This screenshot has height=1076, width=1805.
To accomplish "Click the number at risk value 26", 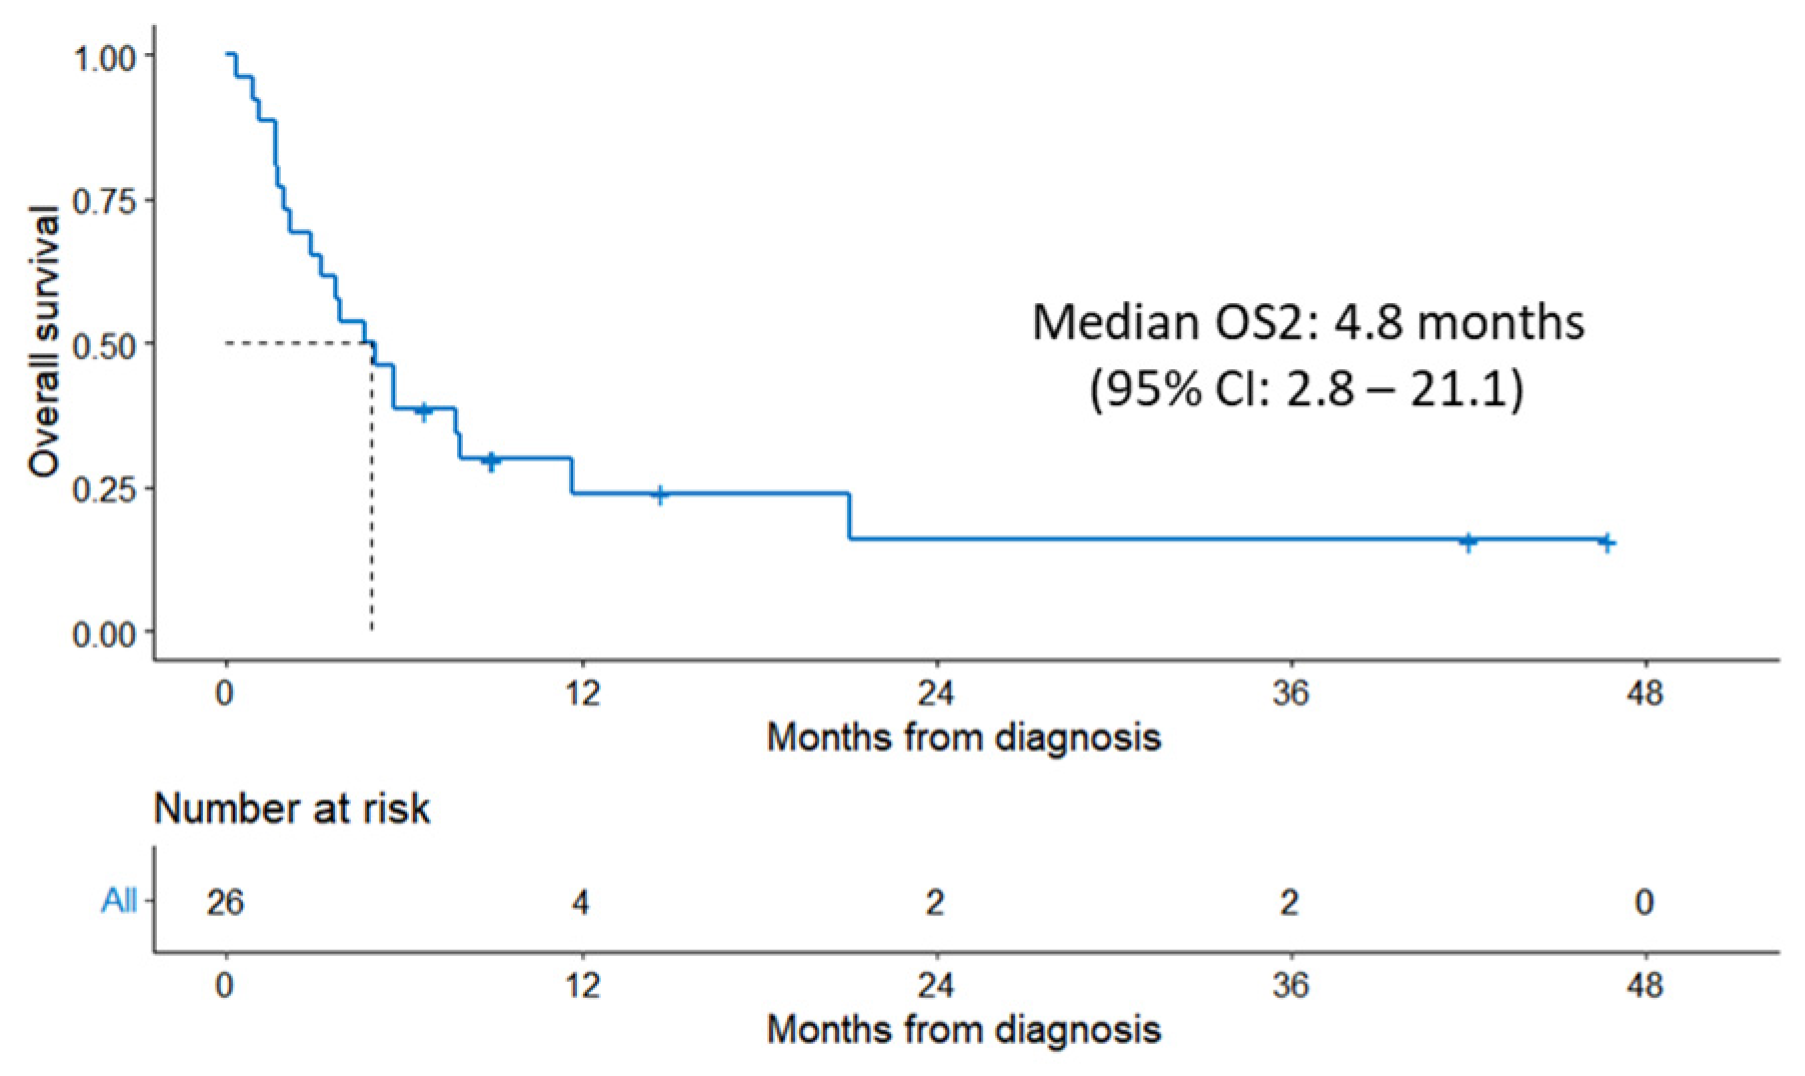I will 225,902.
